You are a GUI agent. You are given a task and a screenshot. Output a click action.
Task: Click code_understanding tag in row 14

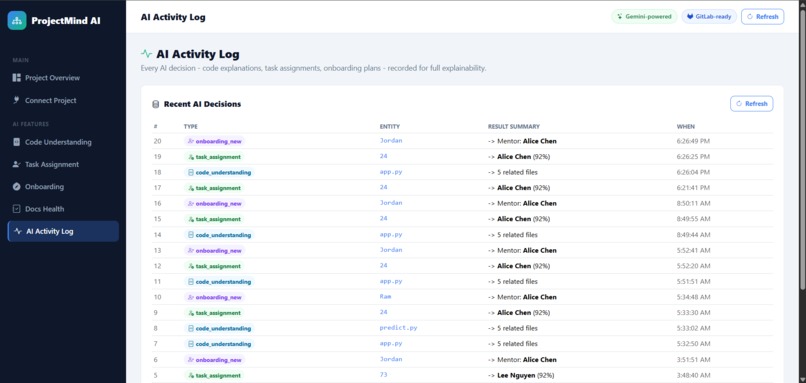tap(219, 235)
